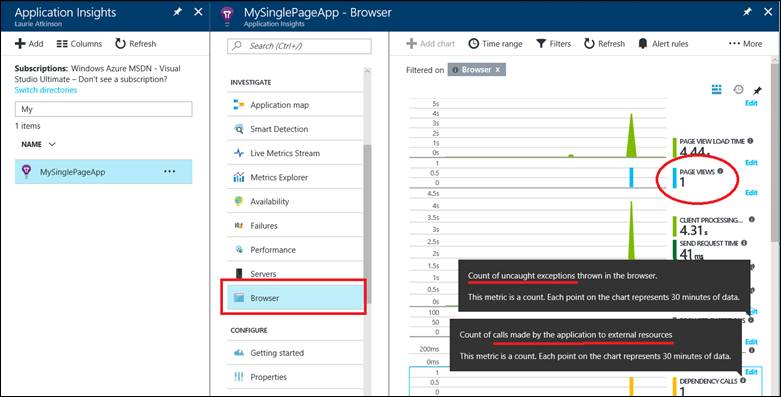Screen dimensions: 781x397
Task: Open the Time range selector
Action: point(495,44)
